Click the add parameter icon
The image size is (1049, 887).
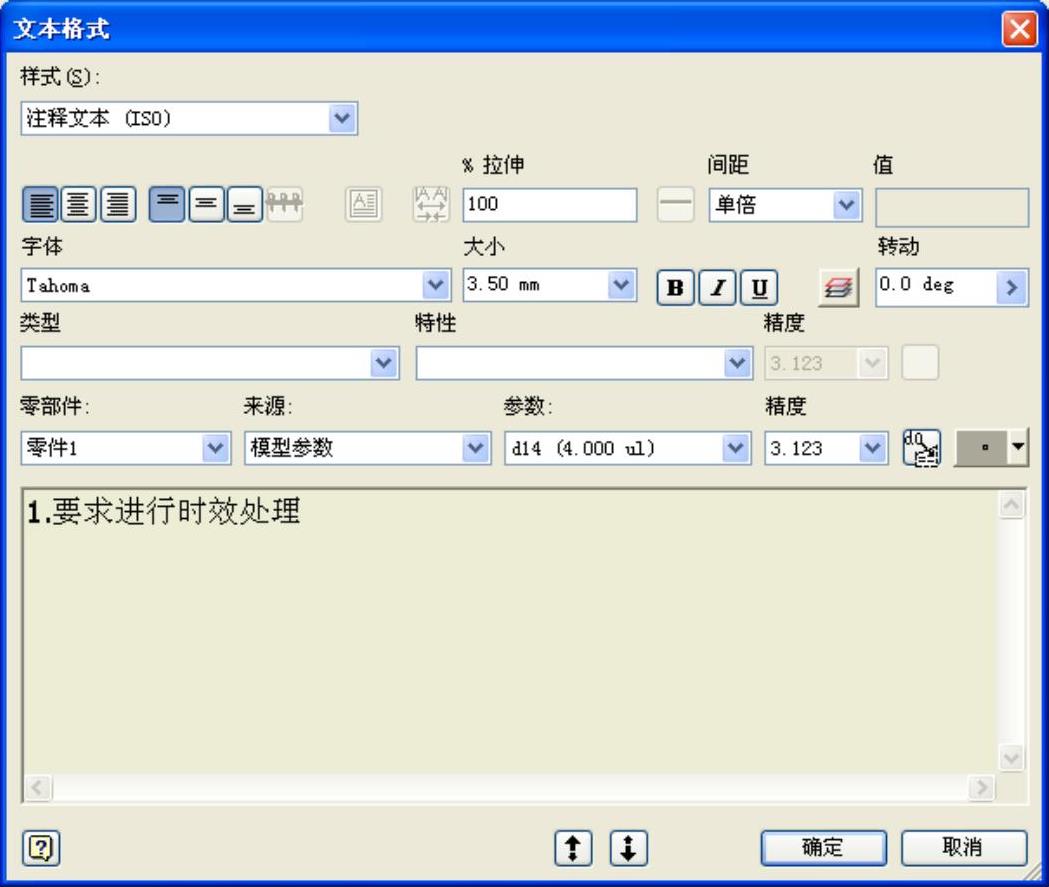coord(921,448)
